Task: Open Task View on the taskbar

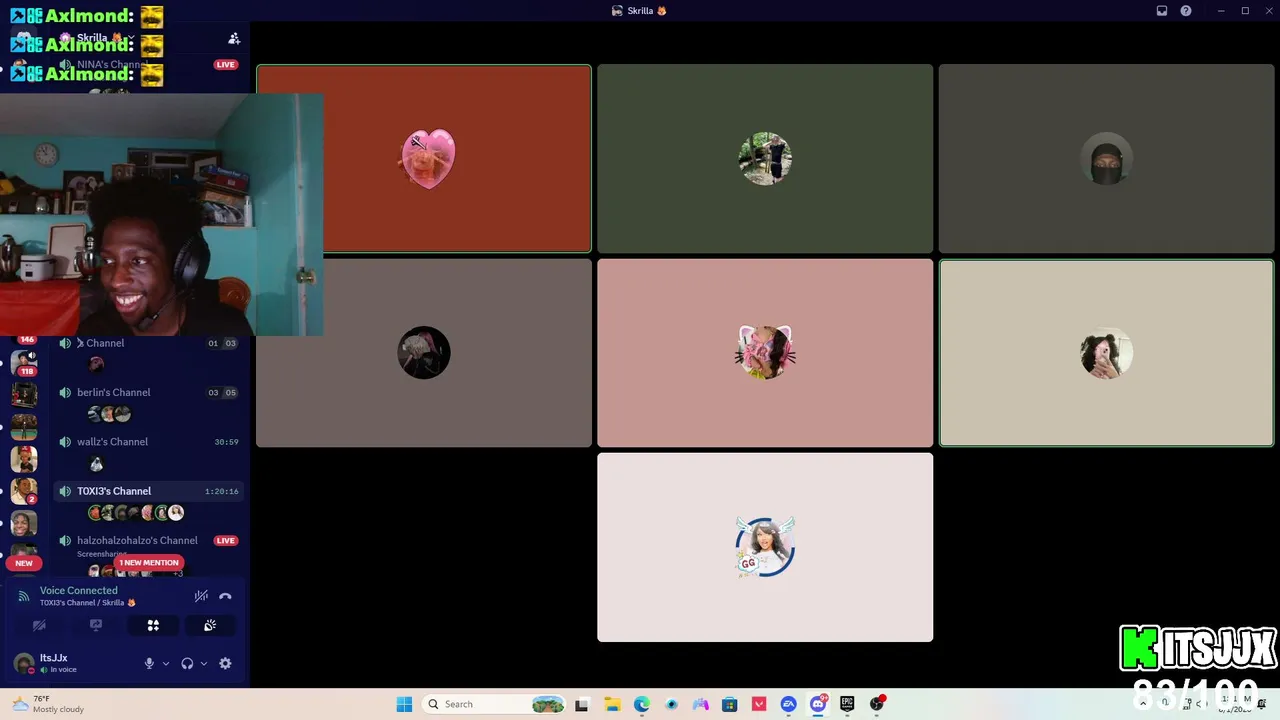Action: [x=582, y=704]
